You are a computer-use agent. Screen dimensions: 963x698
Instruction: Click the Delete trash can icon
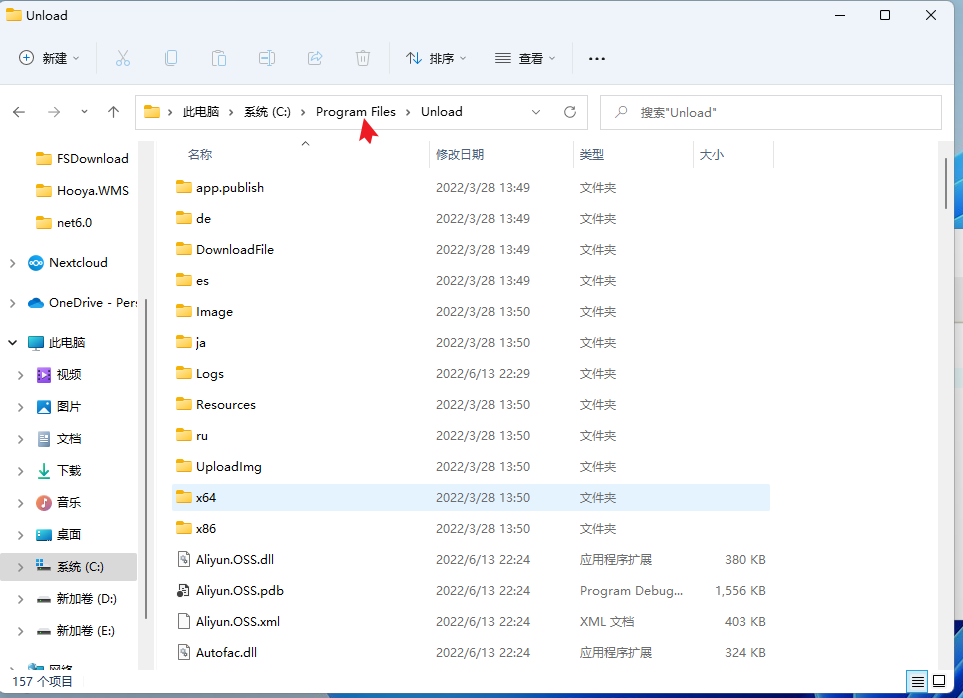tap(363, 58)
